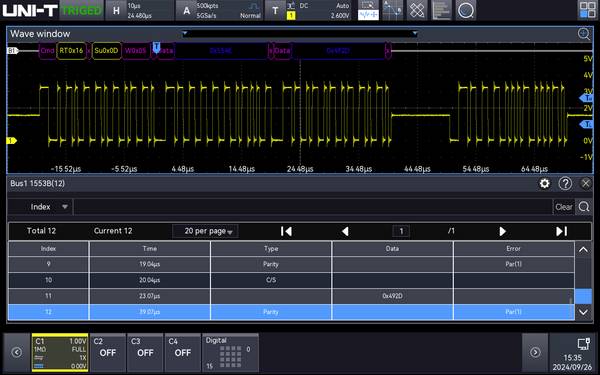Click the RT0x16 decode field
Viewport: 600px width, 375px height.
pos(71,51)
